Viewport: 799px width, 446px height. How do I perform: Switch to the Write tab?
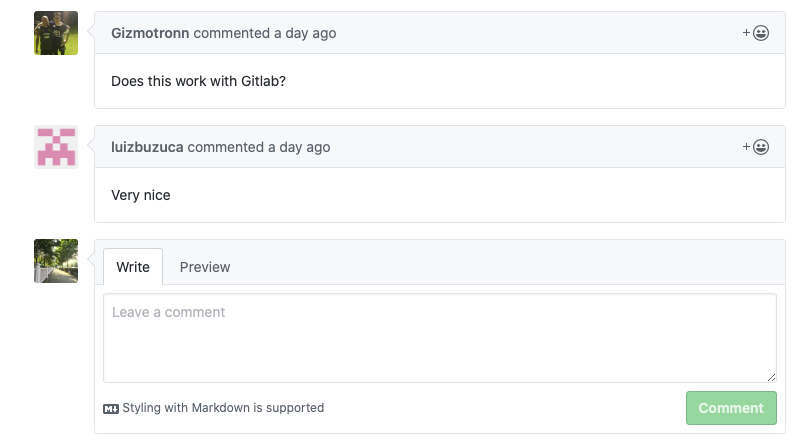click(x=133, y=267)
